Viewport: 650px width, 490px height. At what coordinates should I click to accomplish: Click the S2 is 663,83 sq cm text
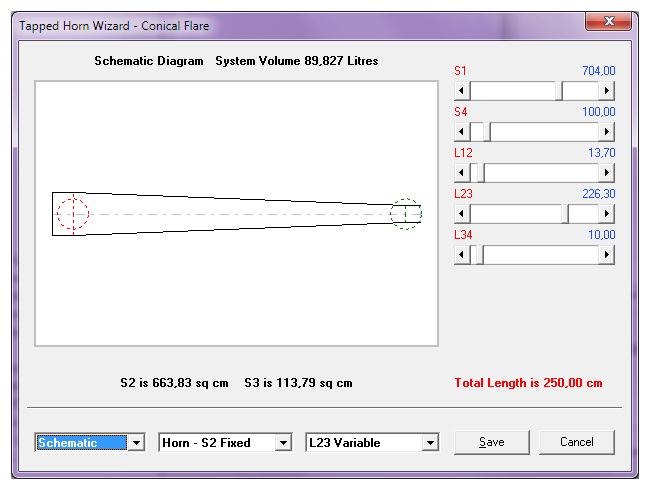click(174, 383)
